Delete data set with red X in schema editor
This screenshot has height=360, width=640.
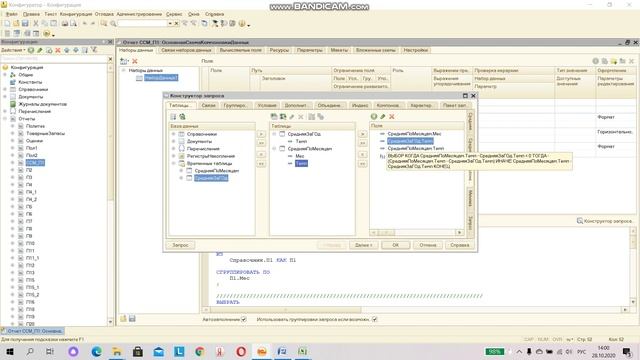pyautogui.click(x=135, y=61)
